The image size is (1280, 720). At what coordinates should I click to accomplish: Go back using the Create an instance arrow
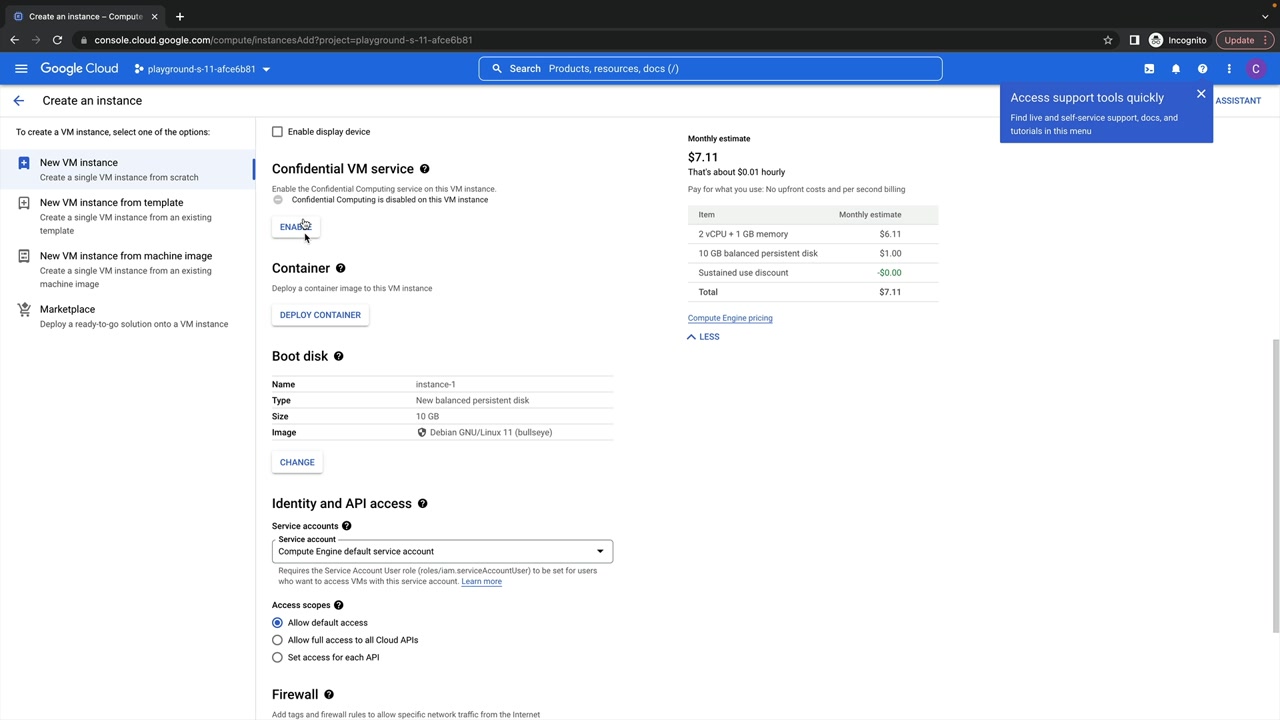(18, 101)
